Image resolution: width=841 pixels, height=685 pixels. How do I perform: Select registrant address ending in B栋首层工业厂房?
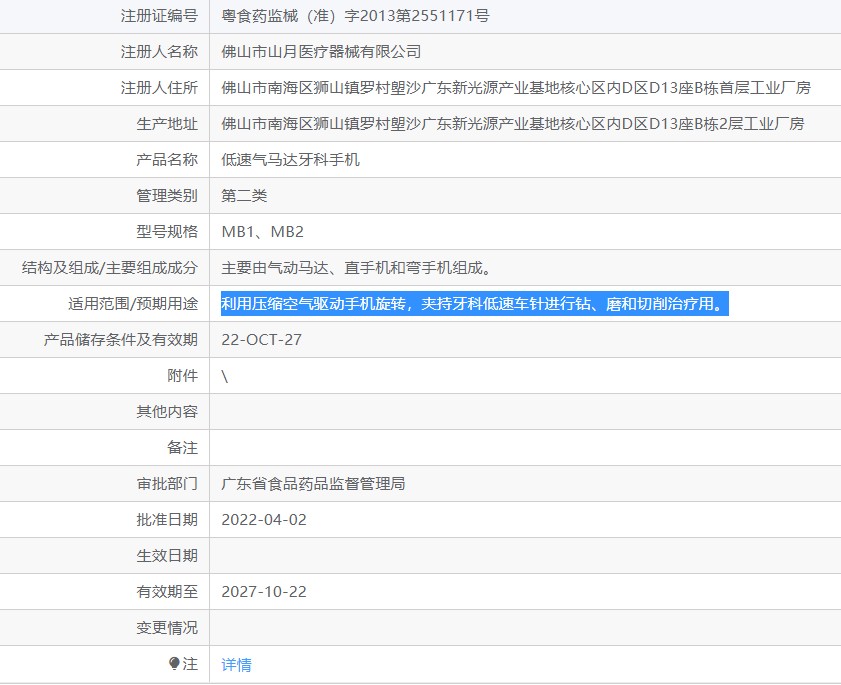(516, 88)
